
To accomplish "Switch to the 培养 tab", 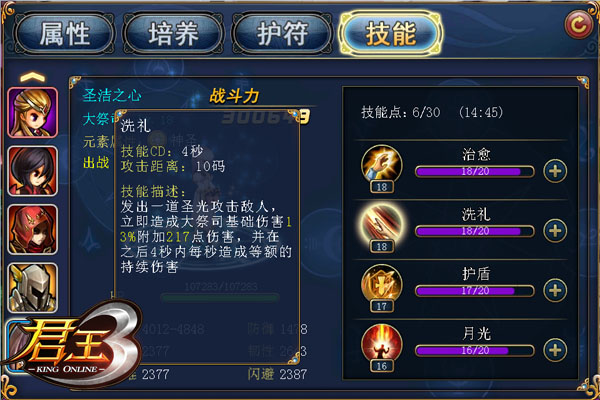I will point(173,33).
